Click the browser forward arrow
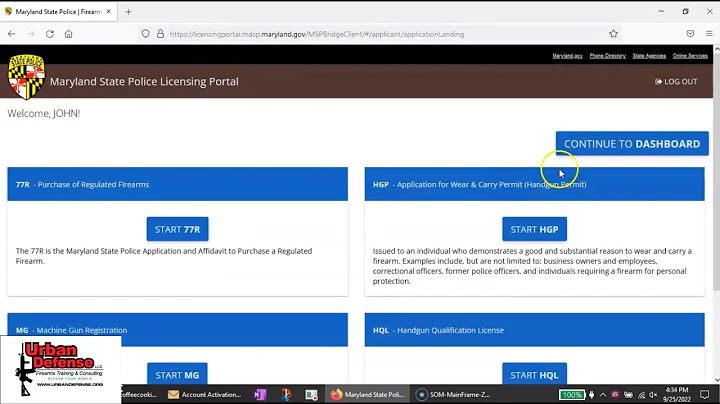 (31, 34)
